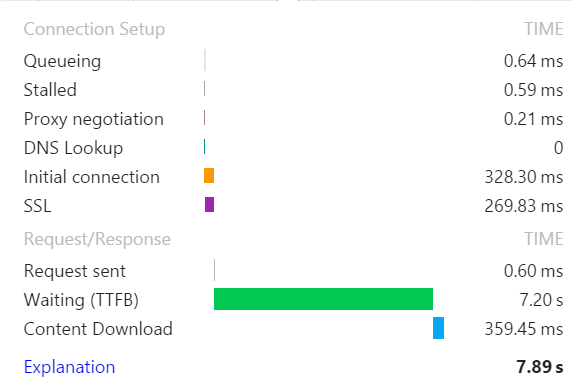Click the Waiting (TTFB) label
Viewport: 572px width, 387px height.
(81, 300)
